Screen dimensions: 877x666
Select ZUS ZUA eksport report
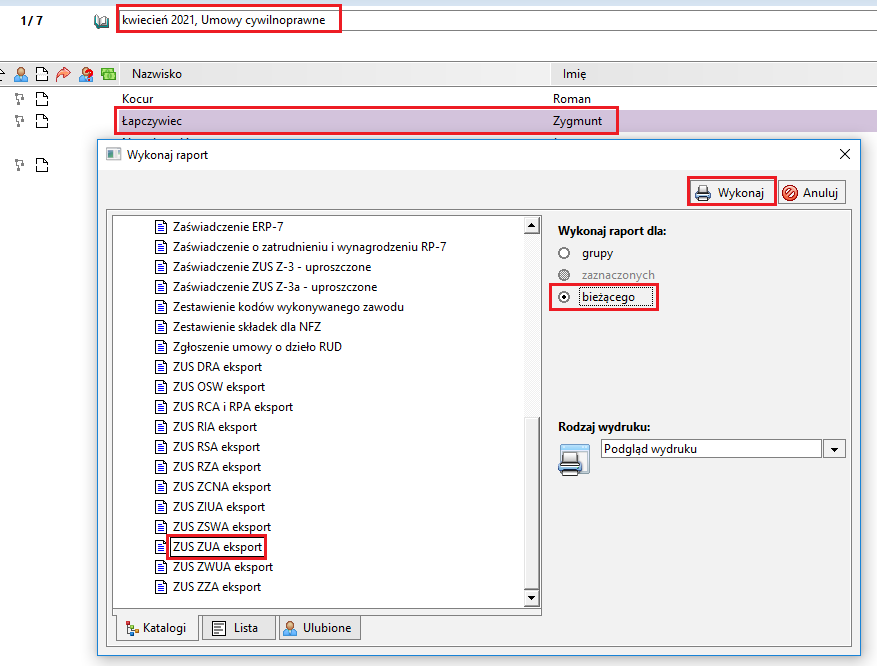point(217,547)
